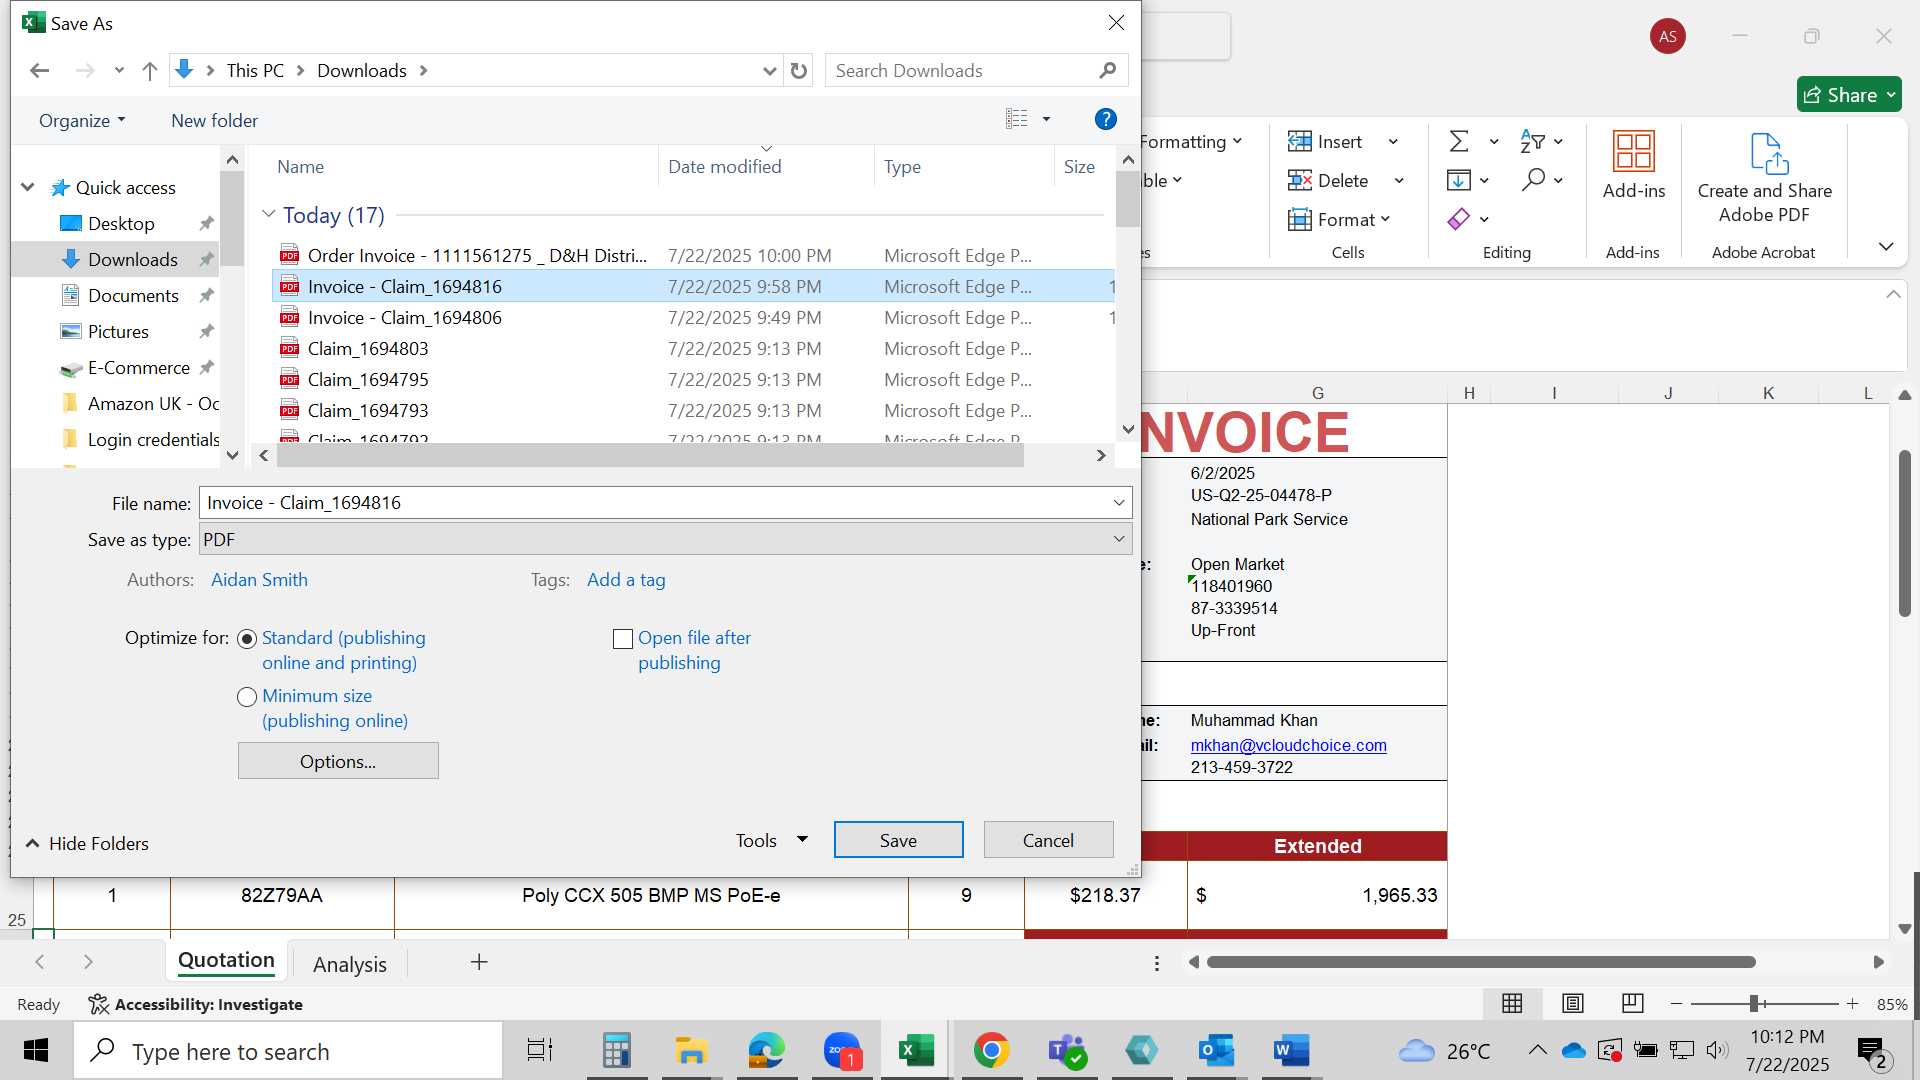
Task: Open Word from taskbar
Action: (x=1291, y=1051)
